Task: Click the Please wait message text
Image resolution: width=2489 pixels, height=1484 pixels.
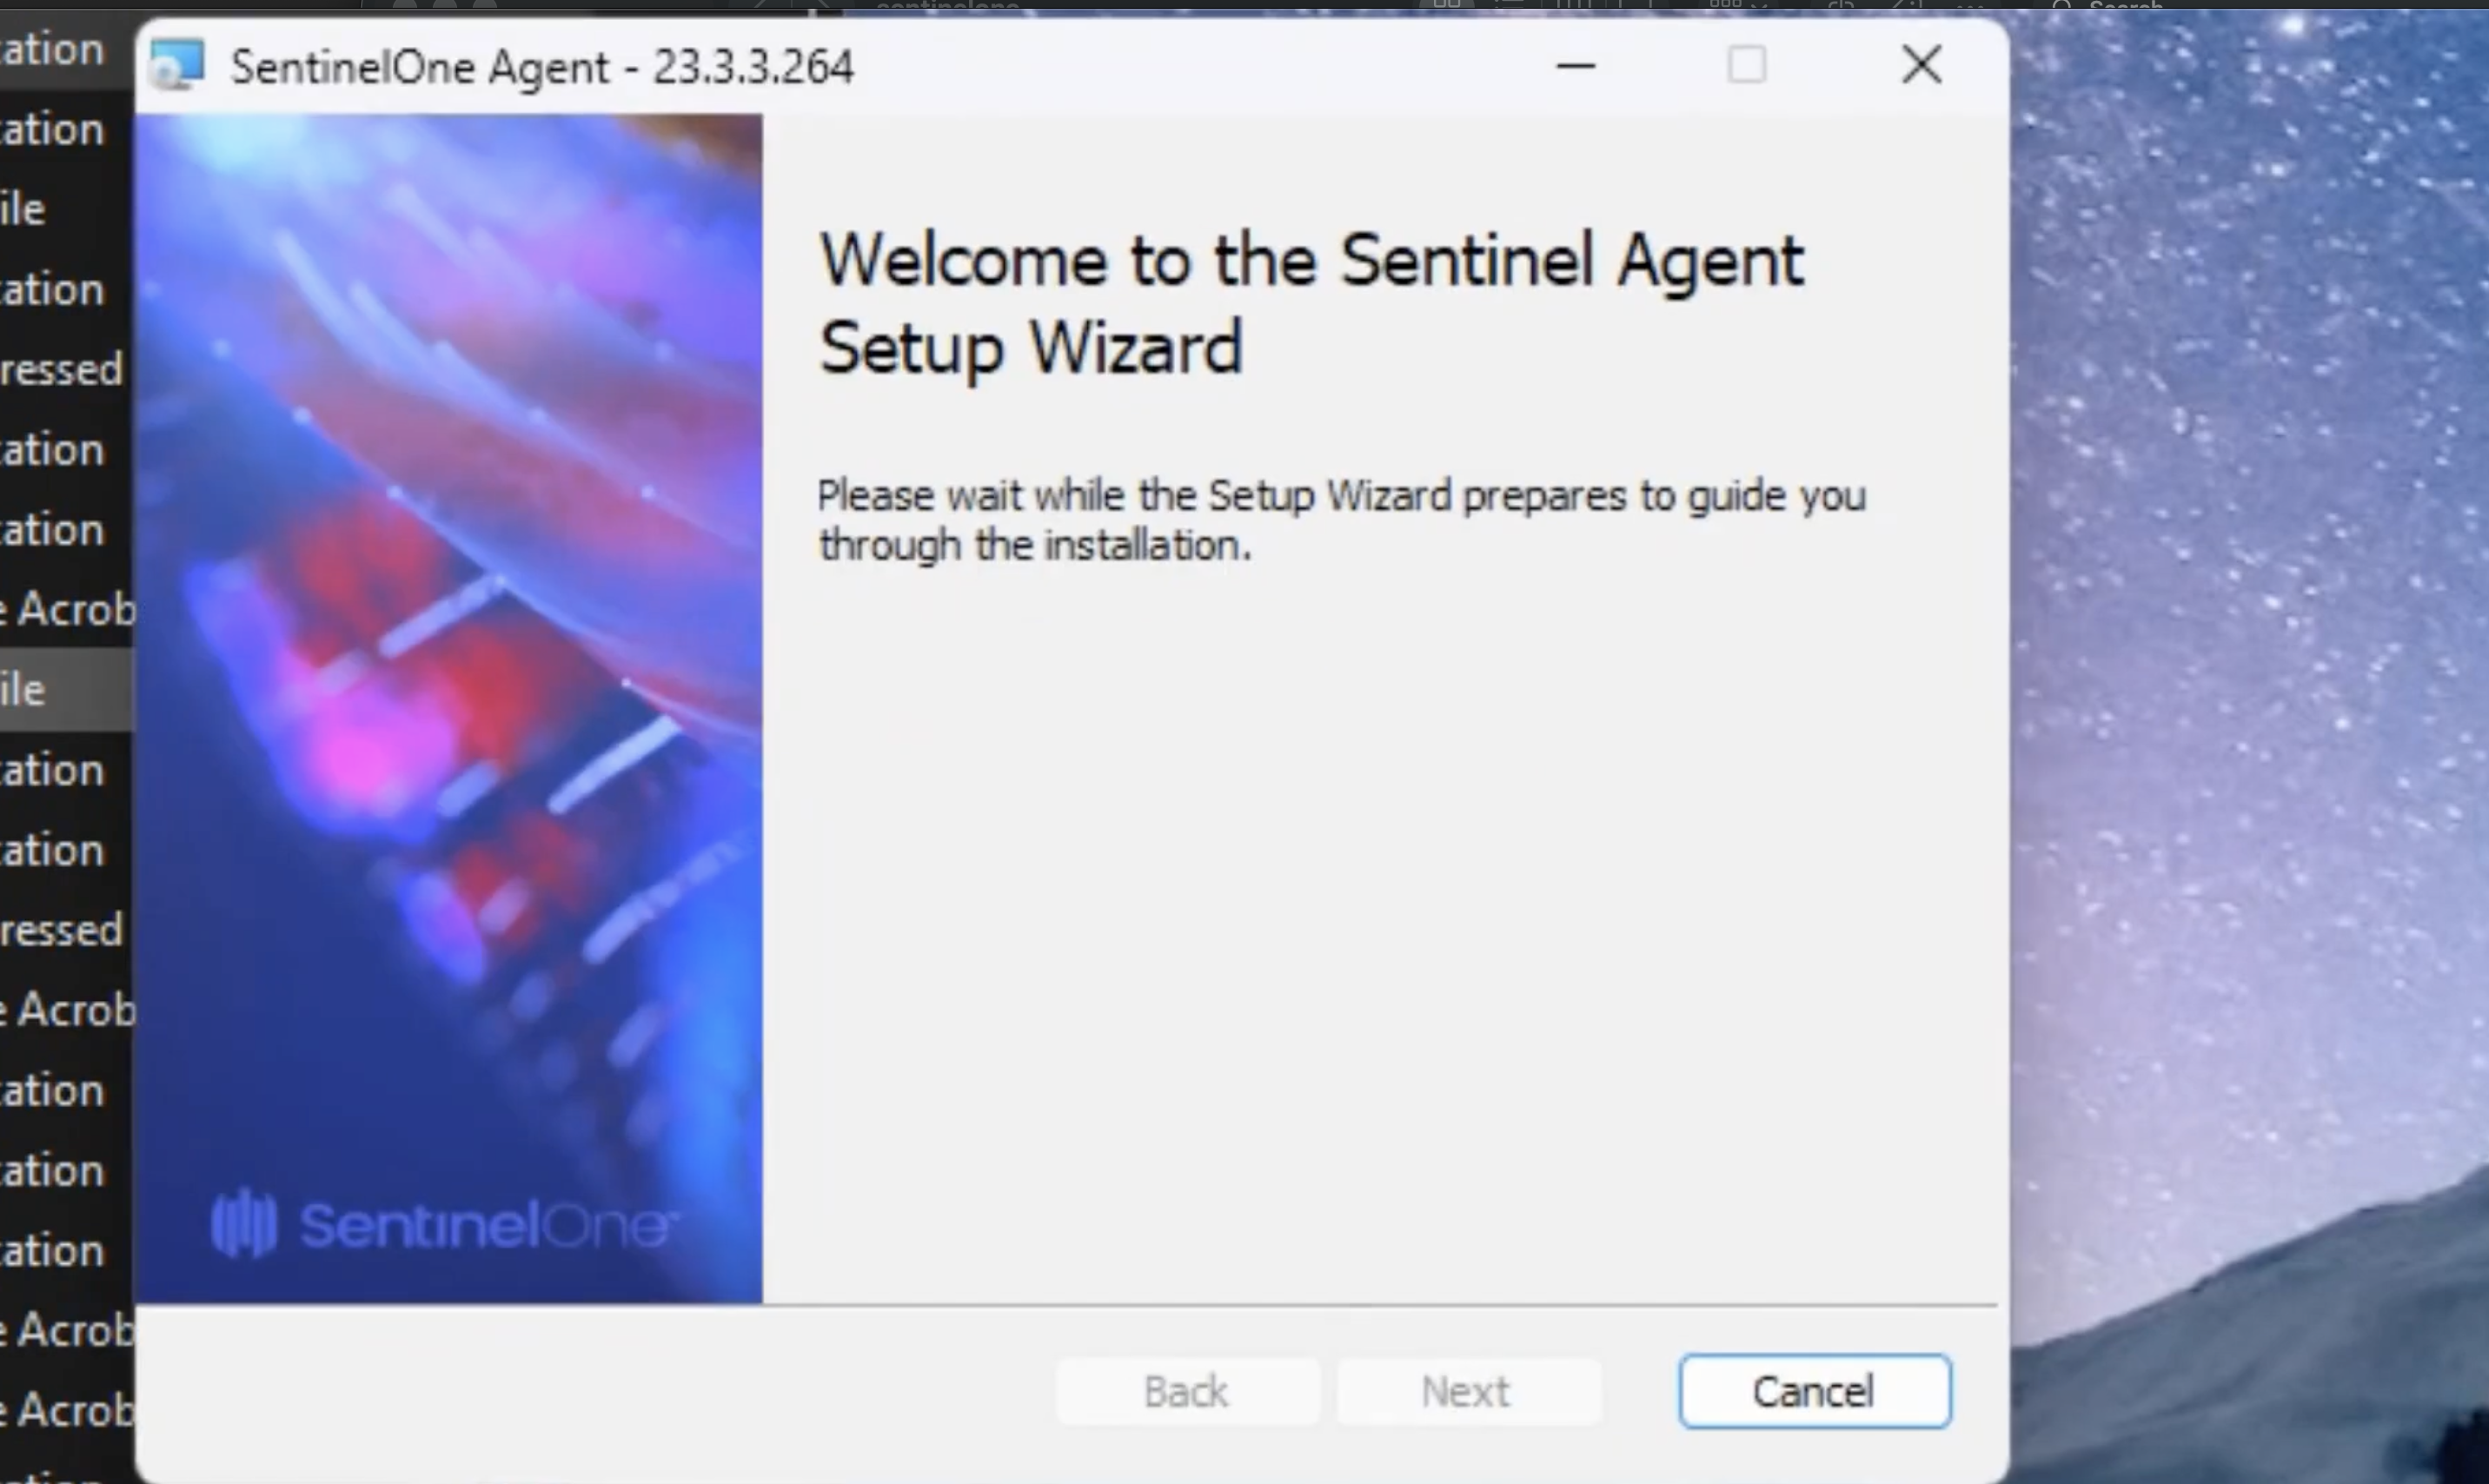Action: tap(1341, 520)
